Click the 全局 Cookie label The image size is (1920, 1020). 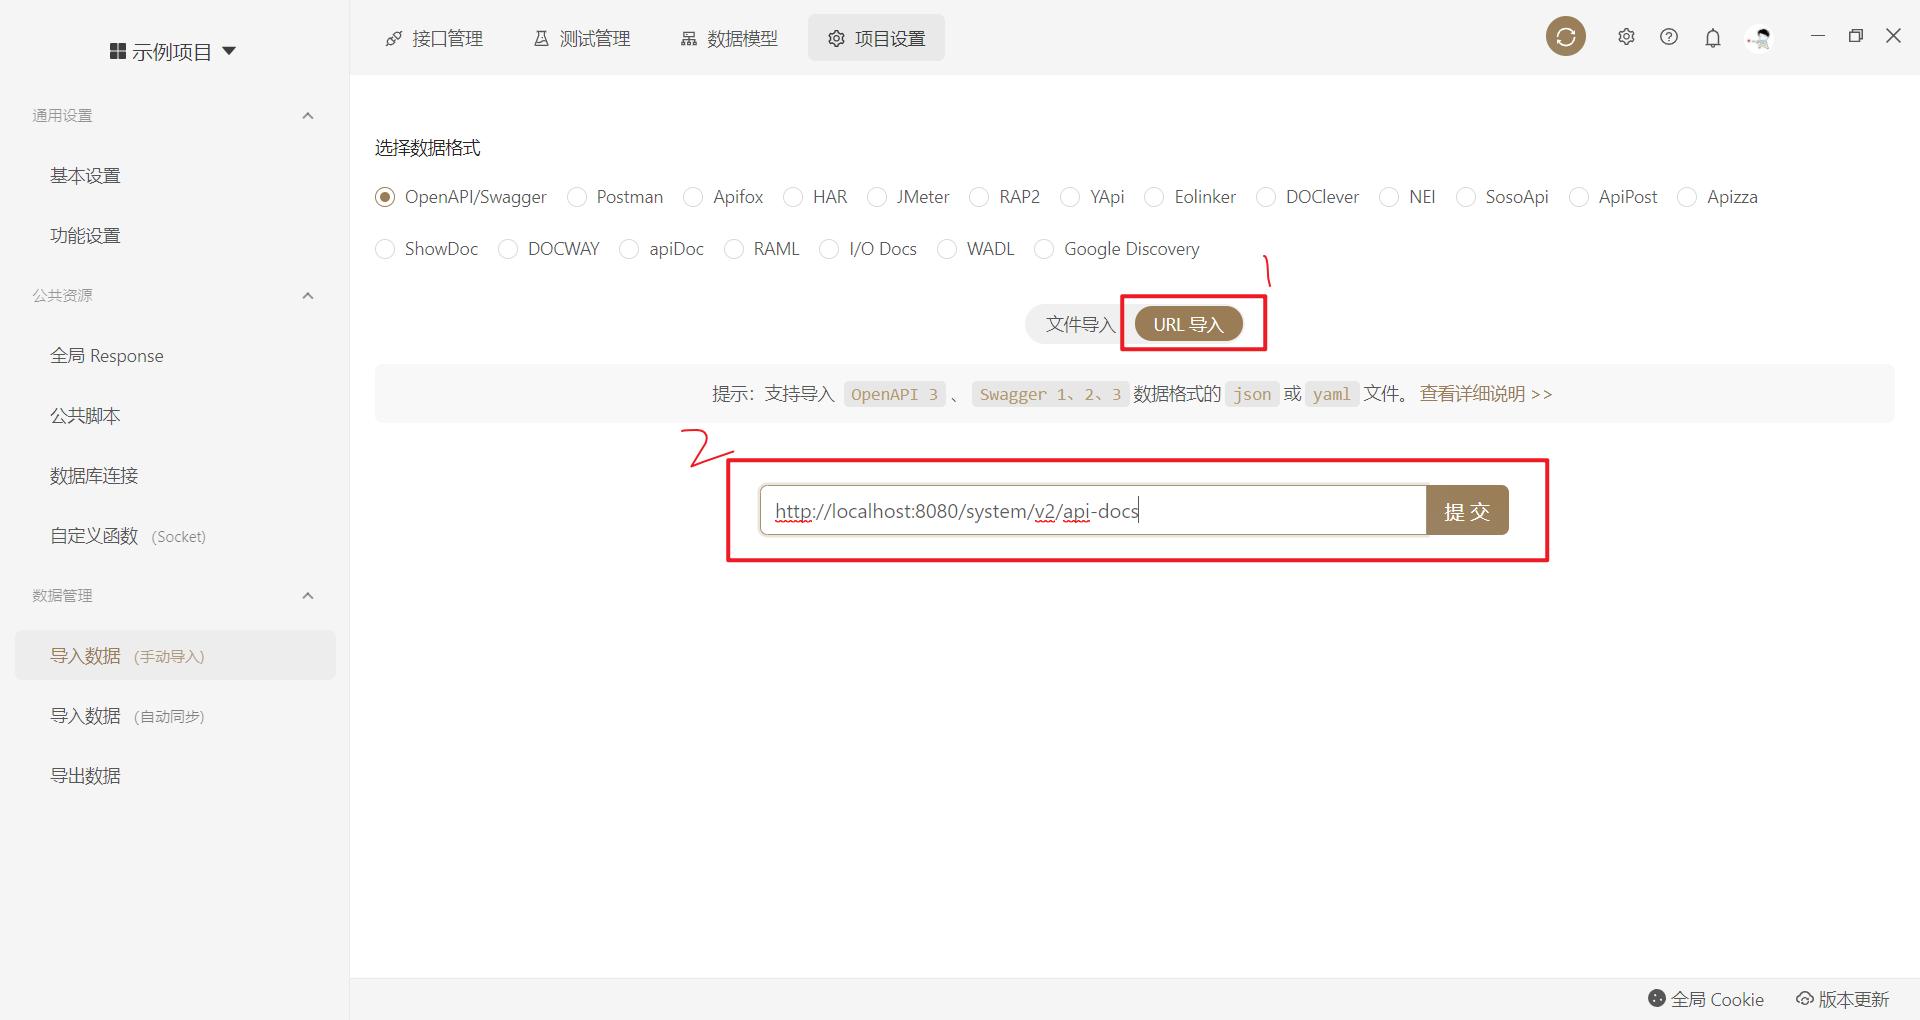(1717, 999)
